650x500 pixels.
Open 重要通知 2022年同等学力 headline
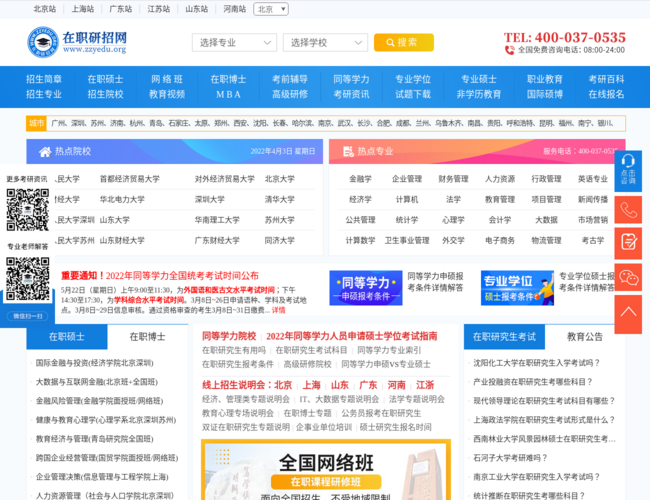[160, 276]
